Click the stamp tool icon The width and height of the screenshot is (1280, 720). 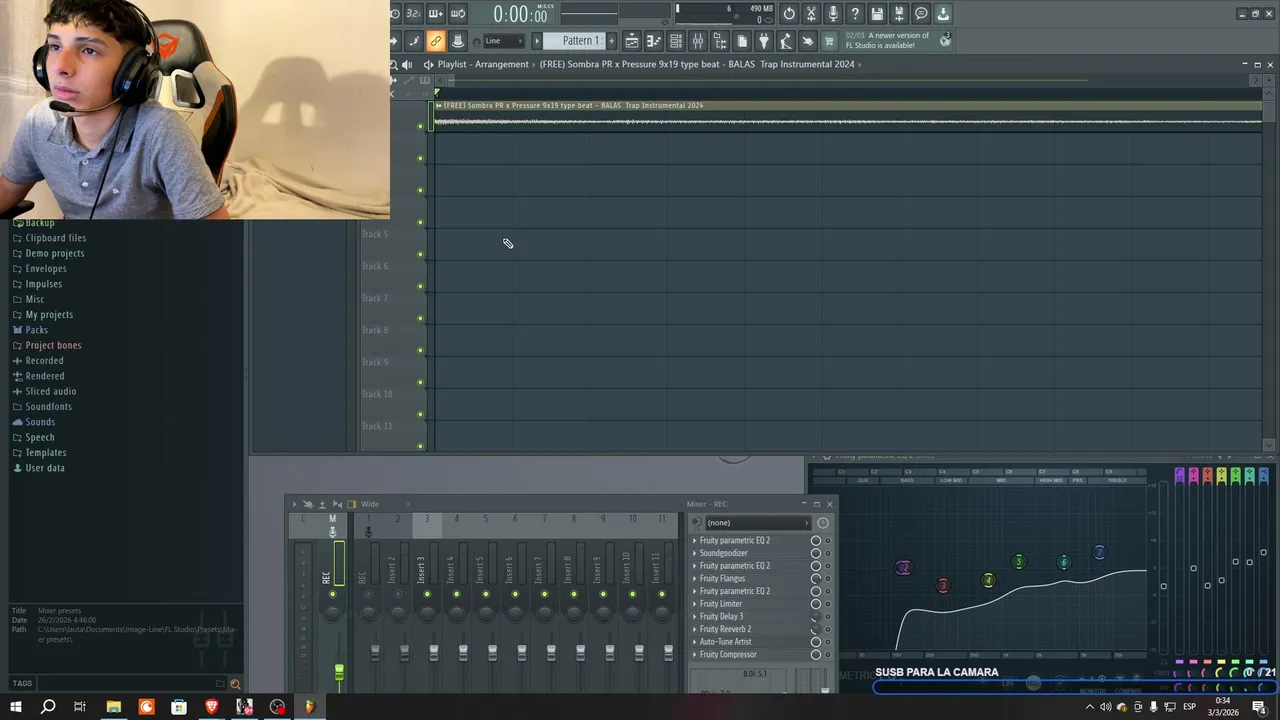[458, 41]
